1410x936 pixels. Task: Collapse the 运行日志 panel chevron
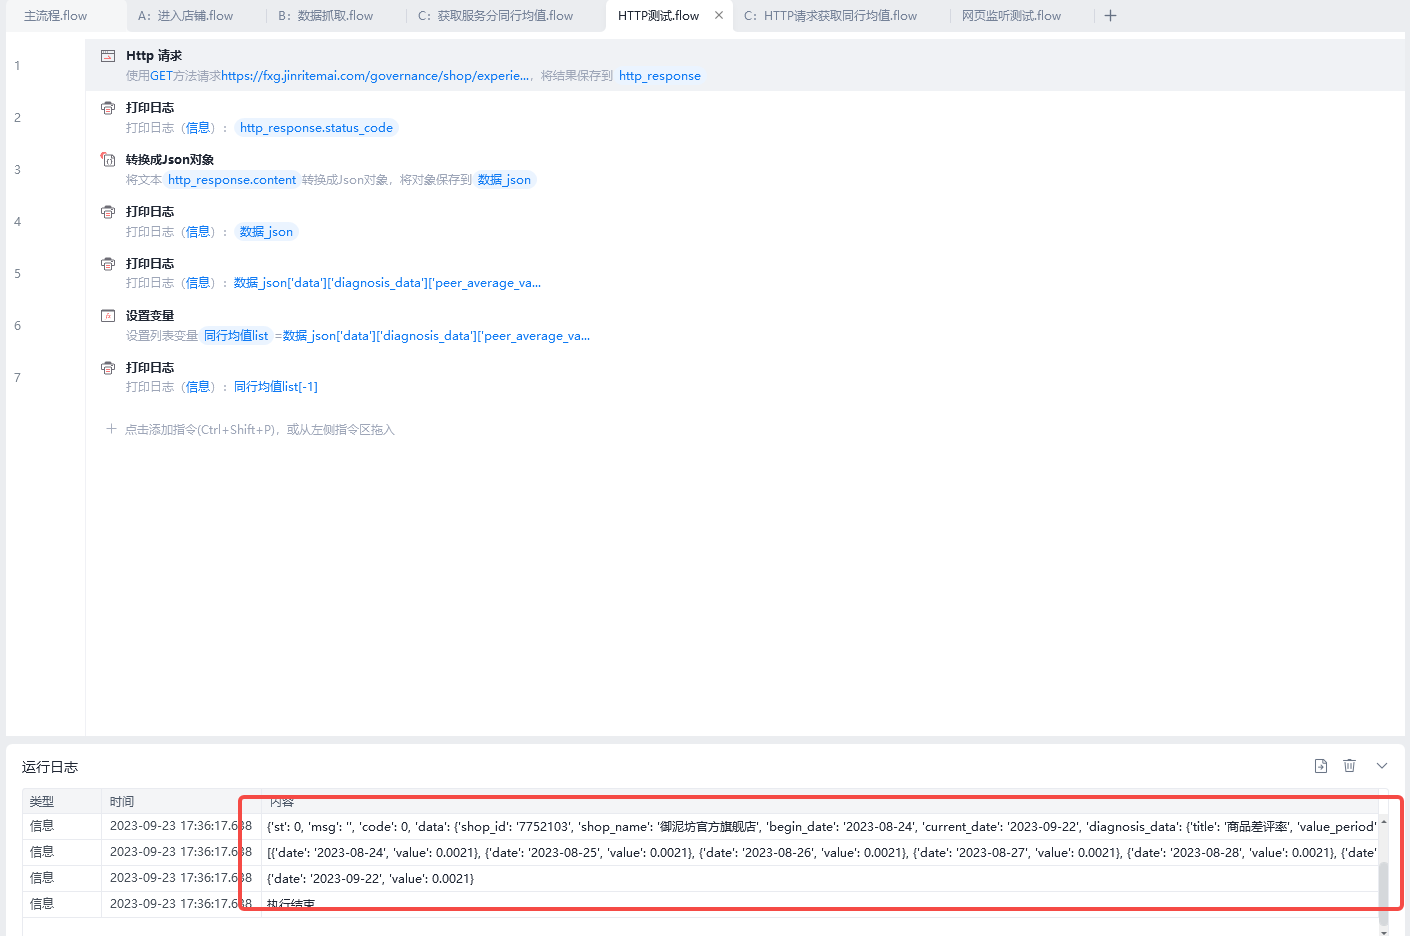1382,766
